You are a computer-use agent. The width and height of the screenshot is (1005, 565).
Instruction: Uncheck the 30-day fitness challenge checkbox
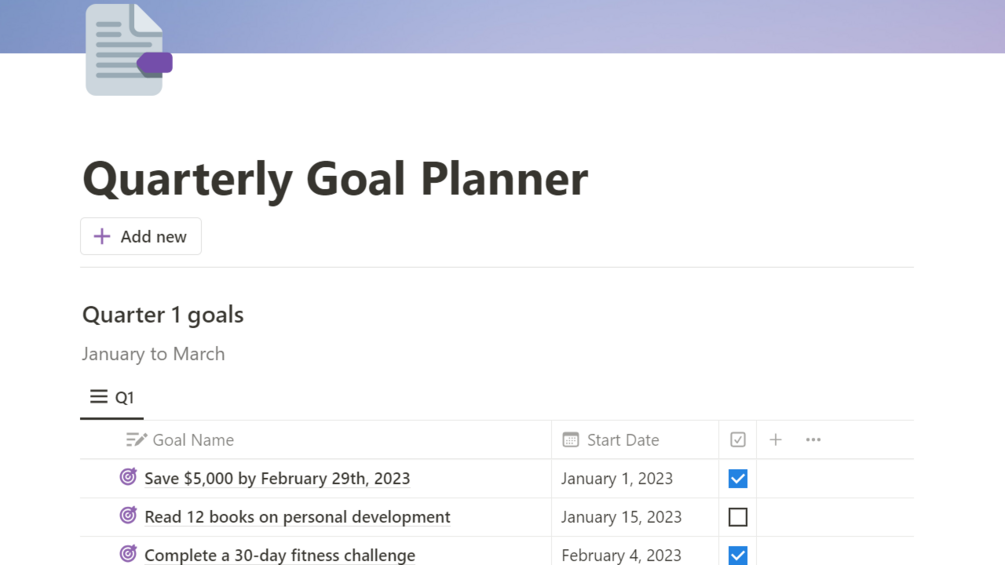click(738, 555)
